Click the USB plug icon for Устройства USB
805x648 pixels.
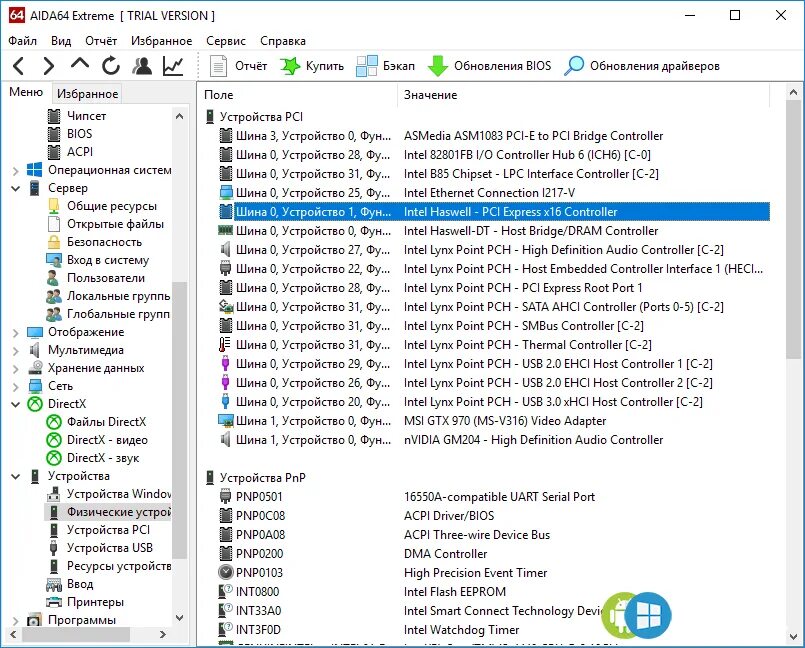point(54,548)
